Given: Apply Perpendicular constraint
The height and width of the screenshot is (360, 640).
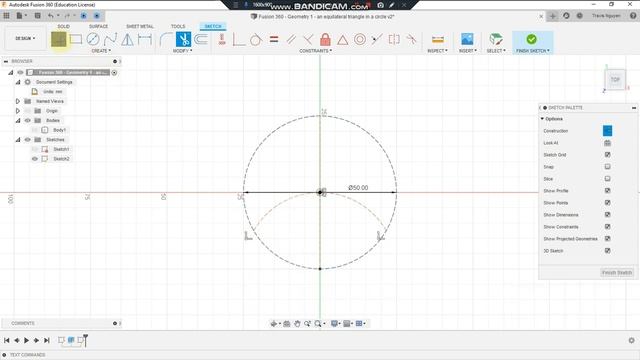Looking at the screenshot, I should coord(239,39).
